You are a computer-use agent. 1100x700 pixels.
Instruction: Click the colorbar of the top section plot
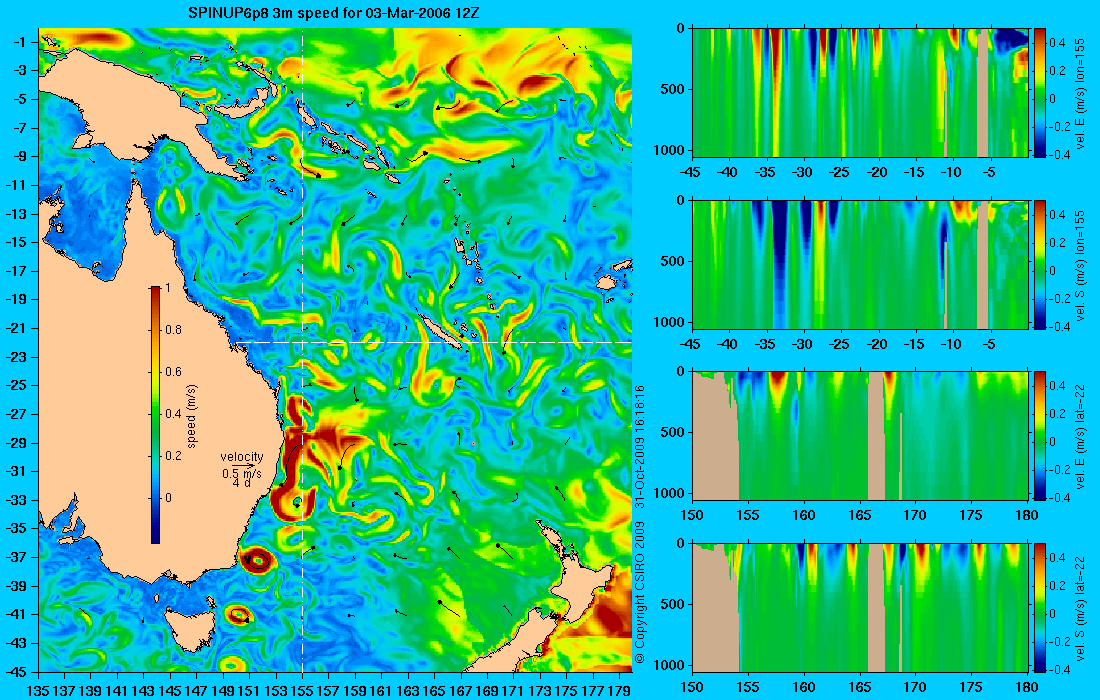pos(1040,93)
